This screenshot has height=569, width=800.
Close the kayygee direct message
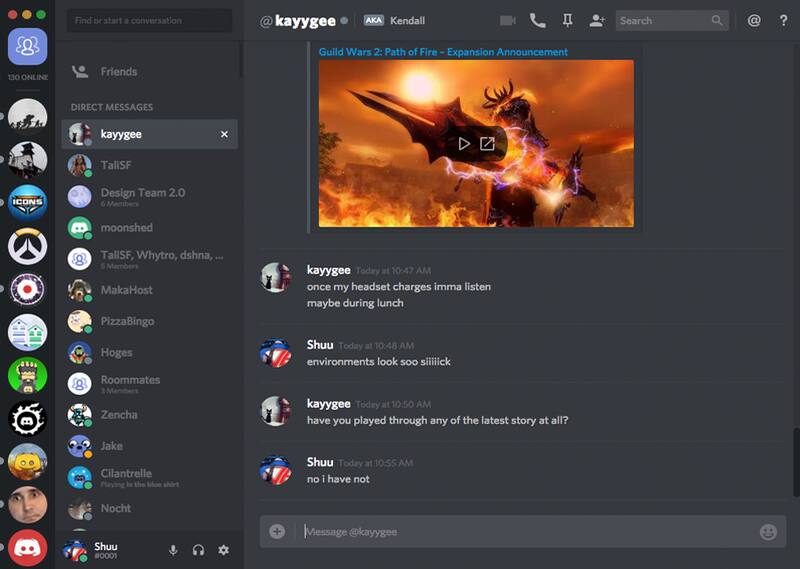[x=224, y=134]
